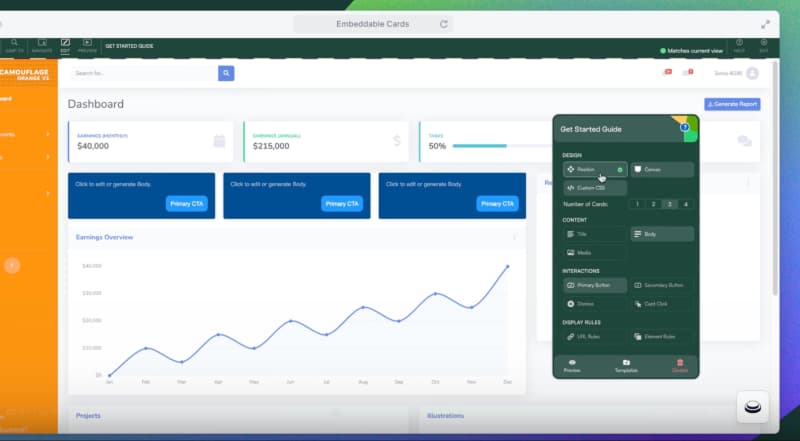Open Earnings Overview three-dot menu

click(x=514, y=237)
